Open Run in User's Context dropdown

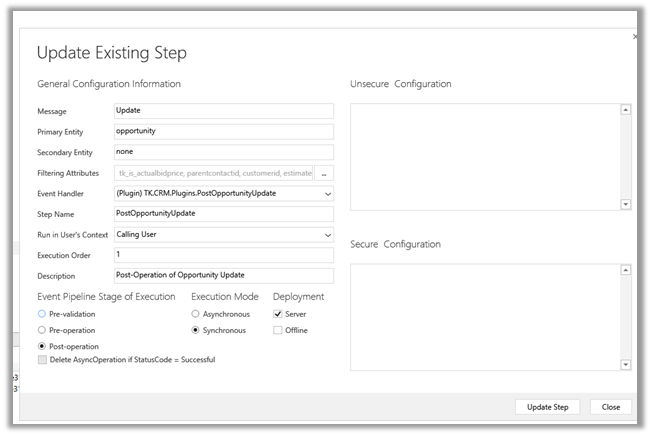(328, 234)
